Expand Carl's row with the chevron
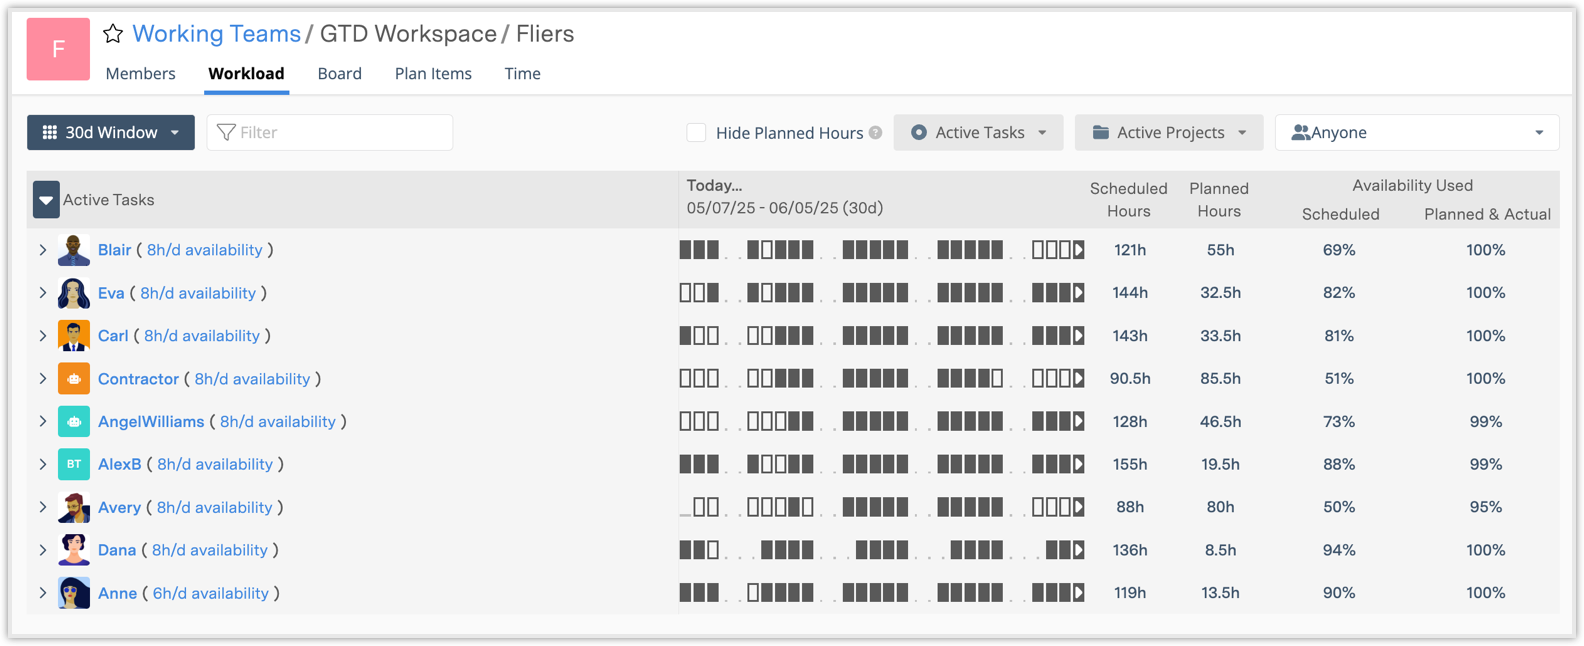Viewport: 1584px width, 646px height. (x=43, y=336)
